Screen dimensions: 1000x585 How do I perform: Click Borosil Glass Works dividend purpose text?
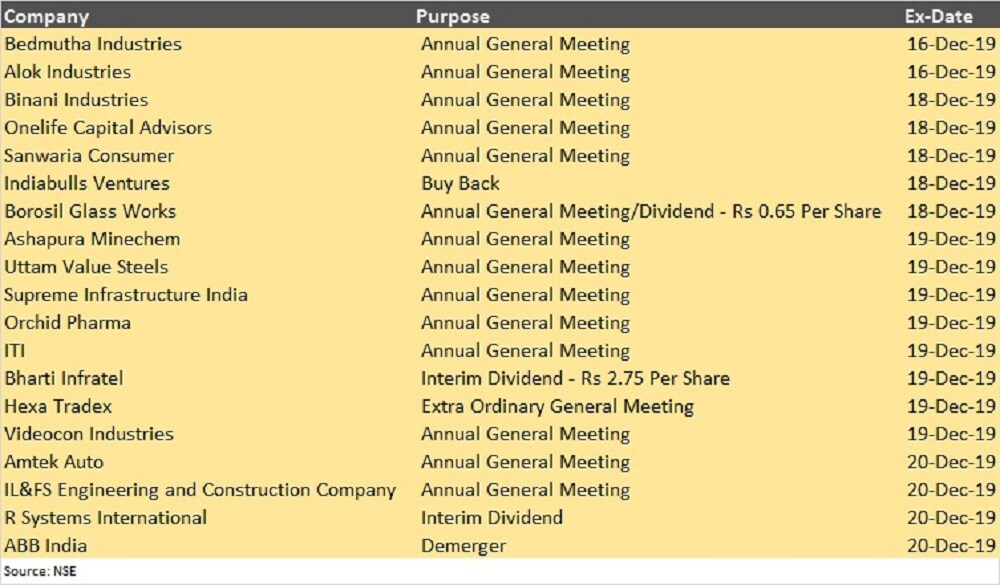point(650,212)
